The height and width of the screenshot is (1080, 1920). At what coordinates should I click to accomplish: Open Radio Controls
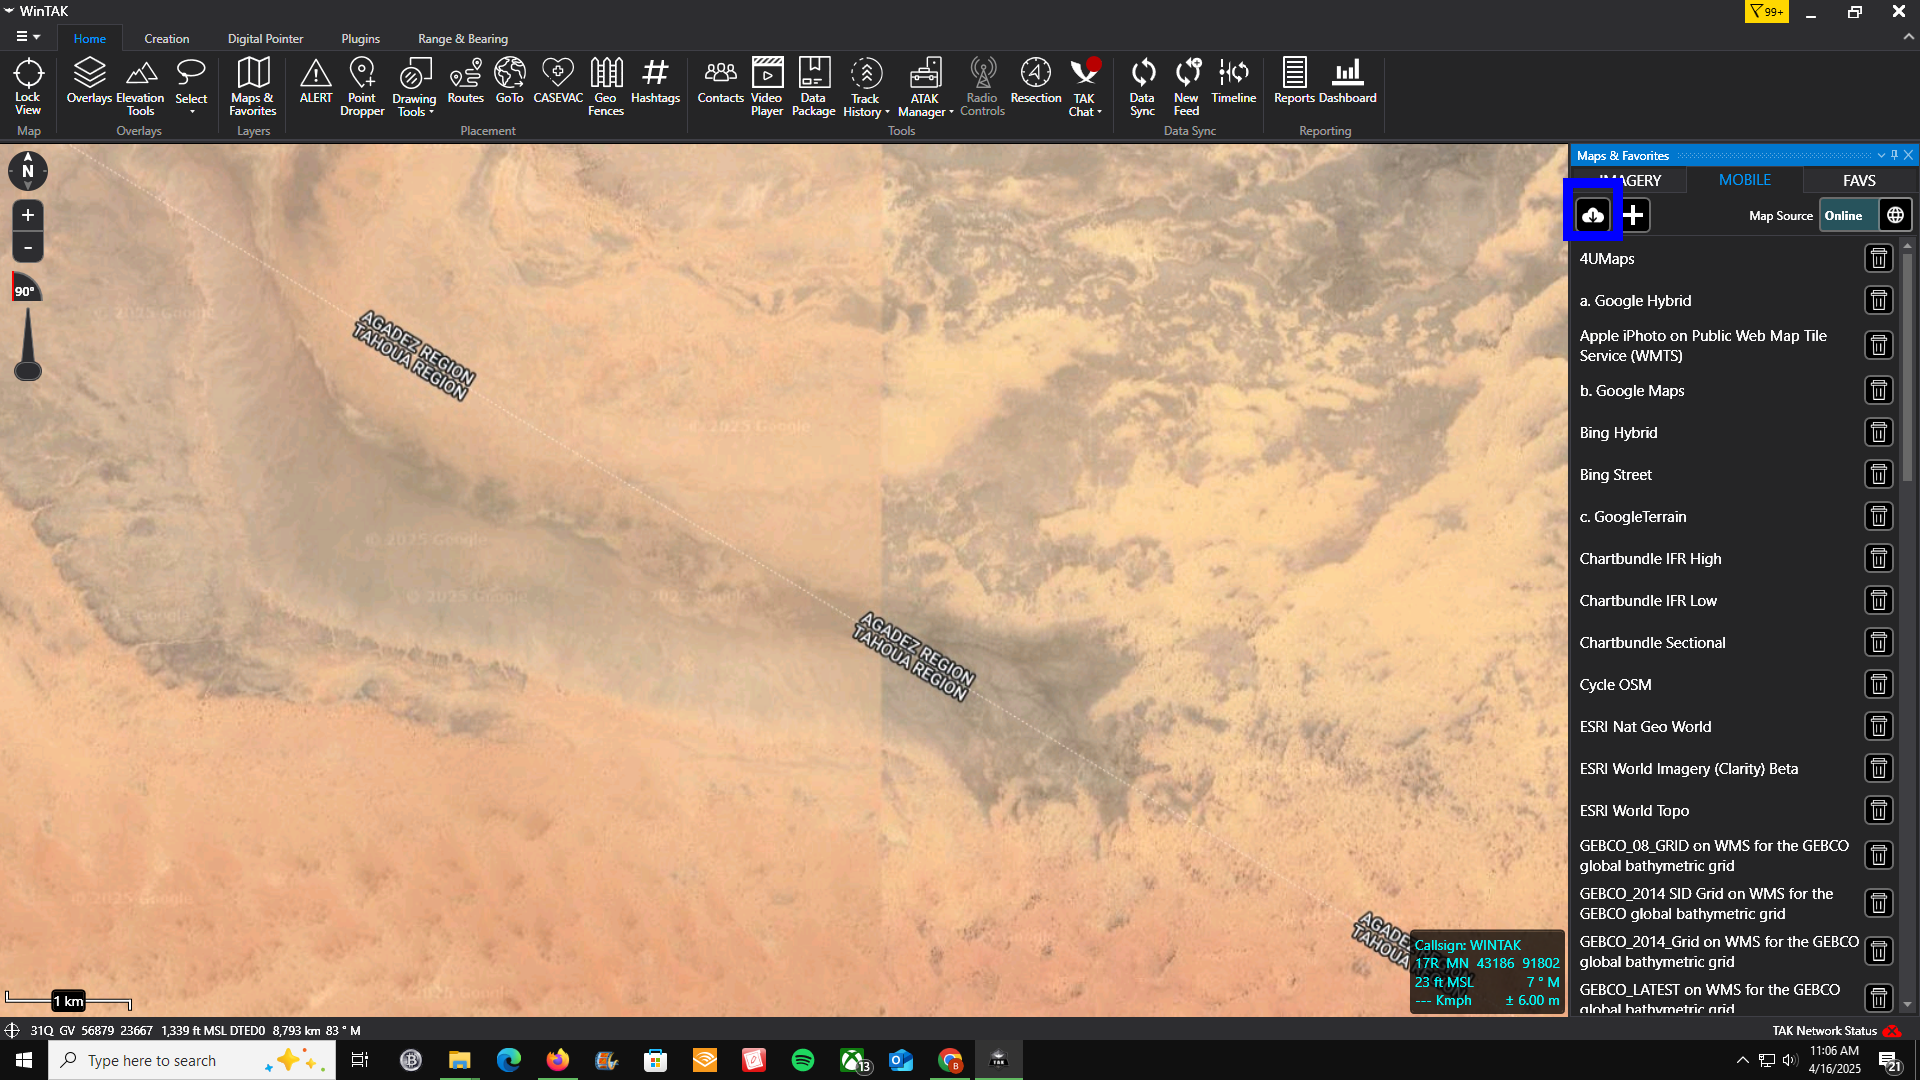(983, 87)
